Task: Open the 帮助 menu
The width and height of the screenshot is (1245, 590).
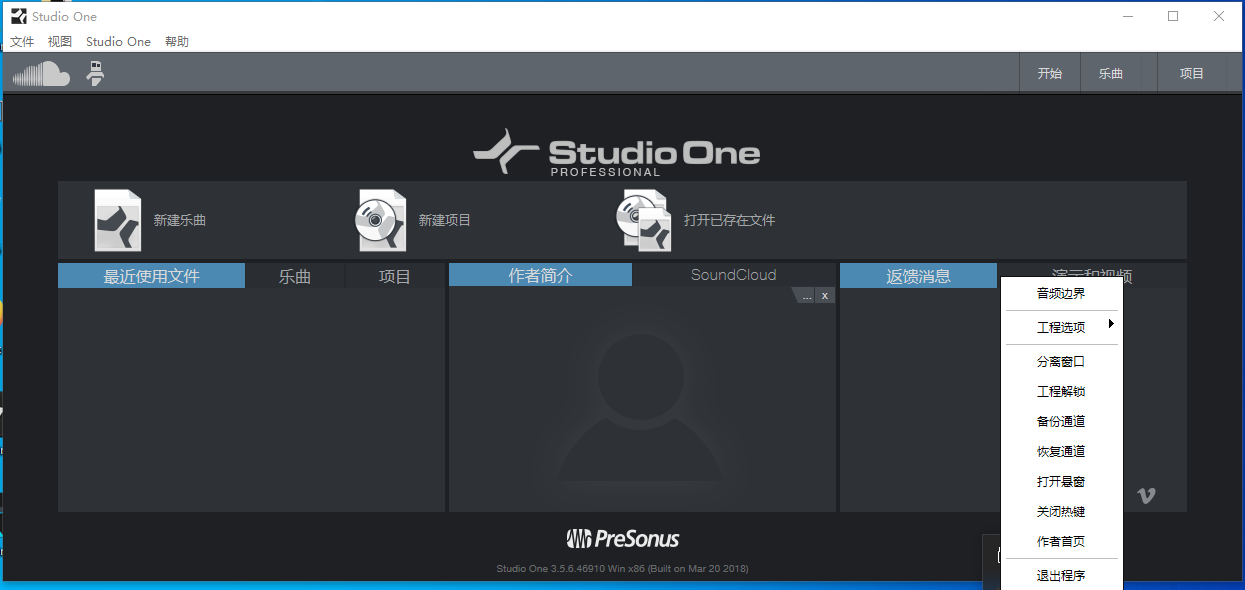Action: [177, 42]
